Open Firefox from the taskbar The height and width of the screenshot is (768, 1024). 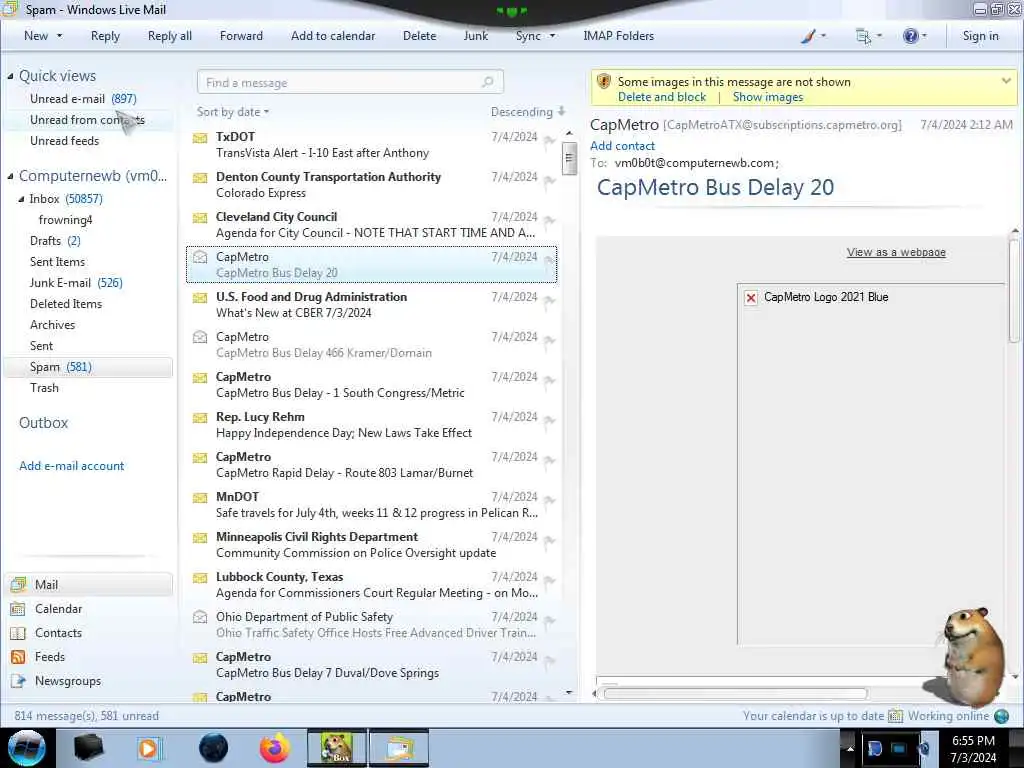275,748
